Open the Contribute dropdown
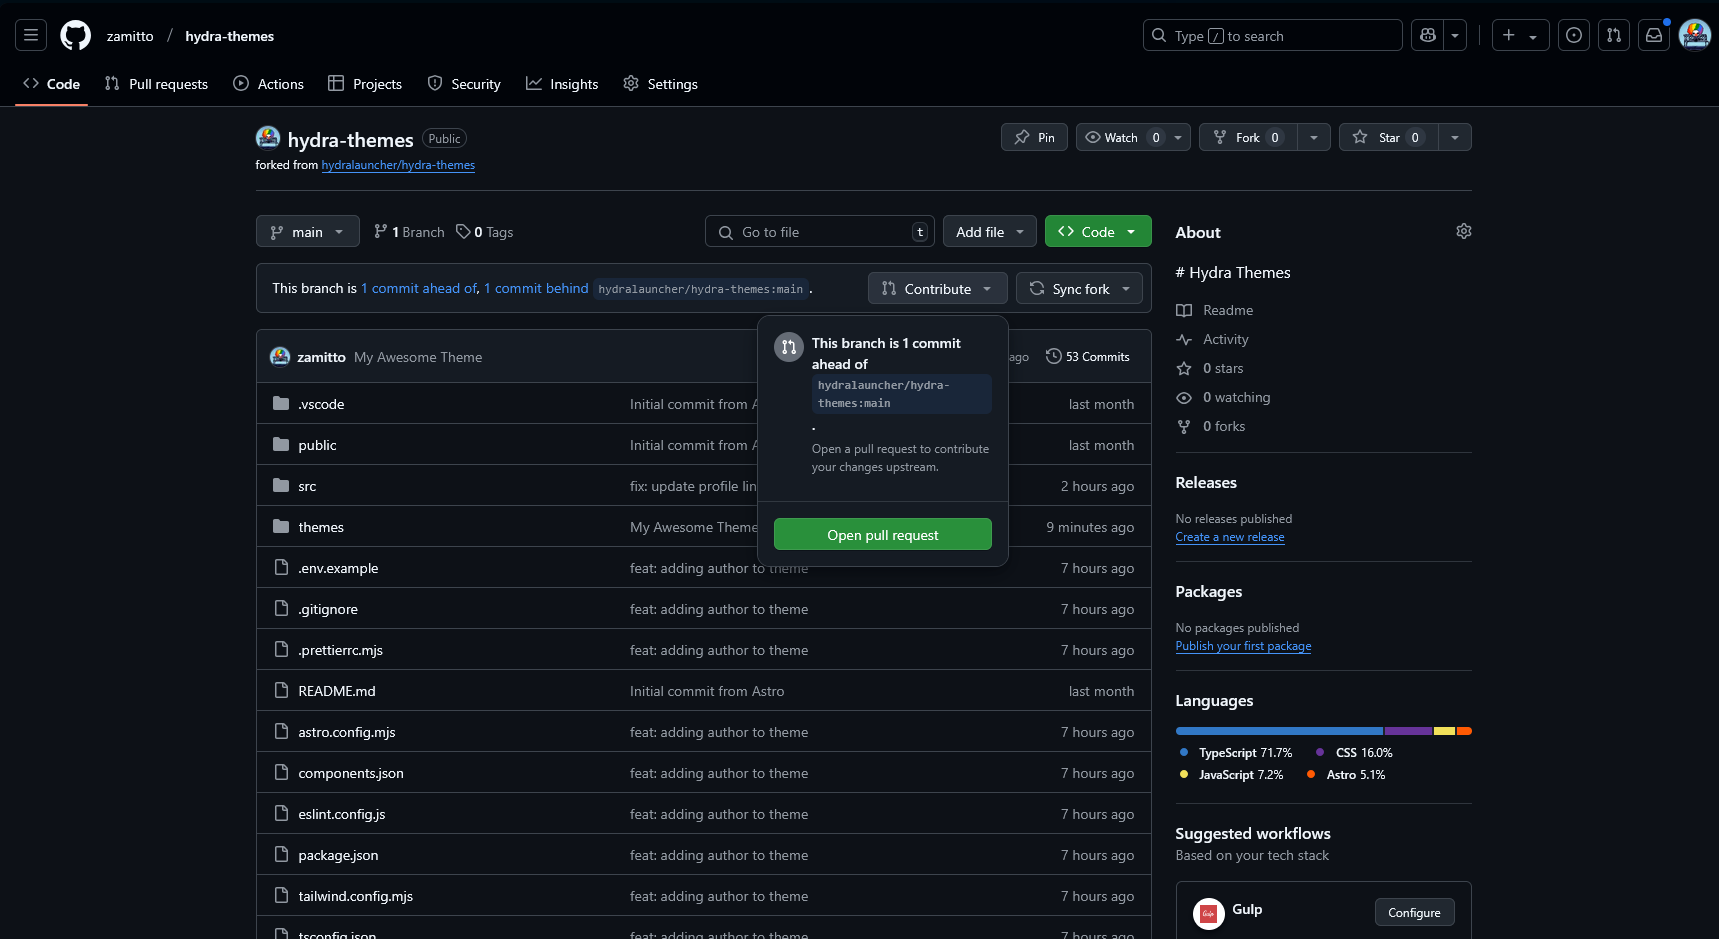The height and width of the screenshot is (939, 1719). pos(936,288)
